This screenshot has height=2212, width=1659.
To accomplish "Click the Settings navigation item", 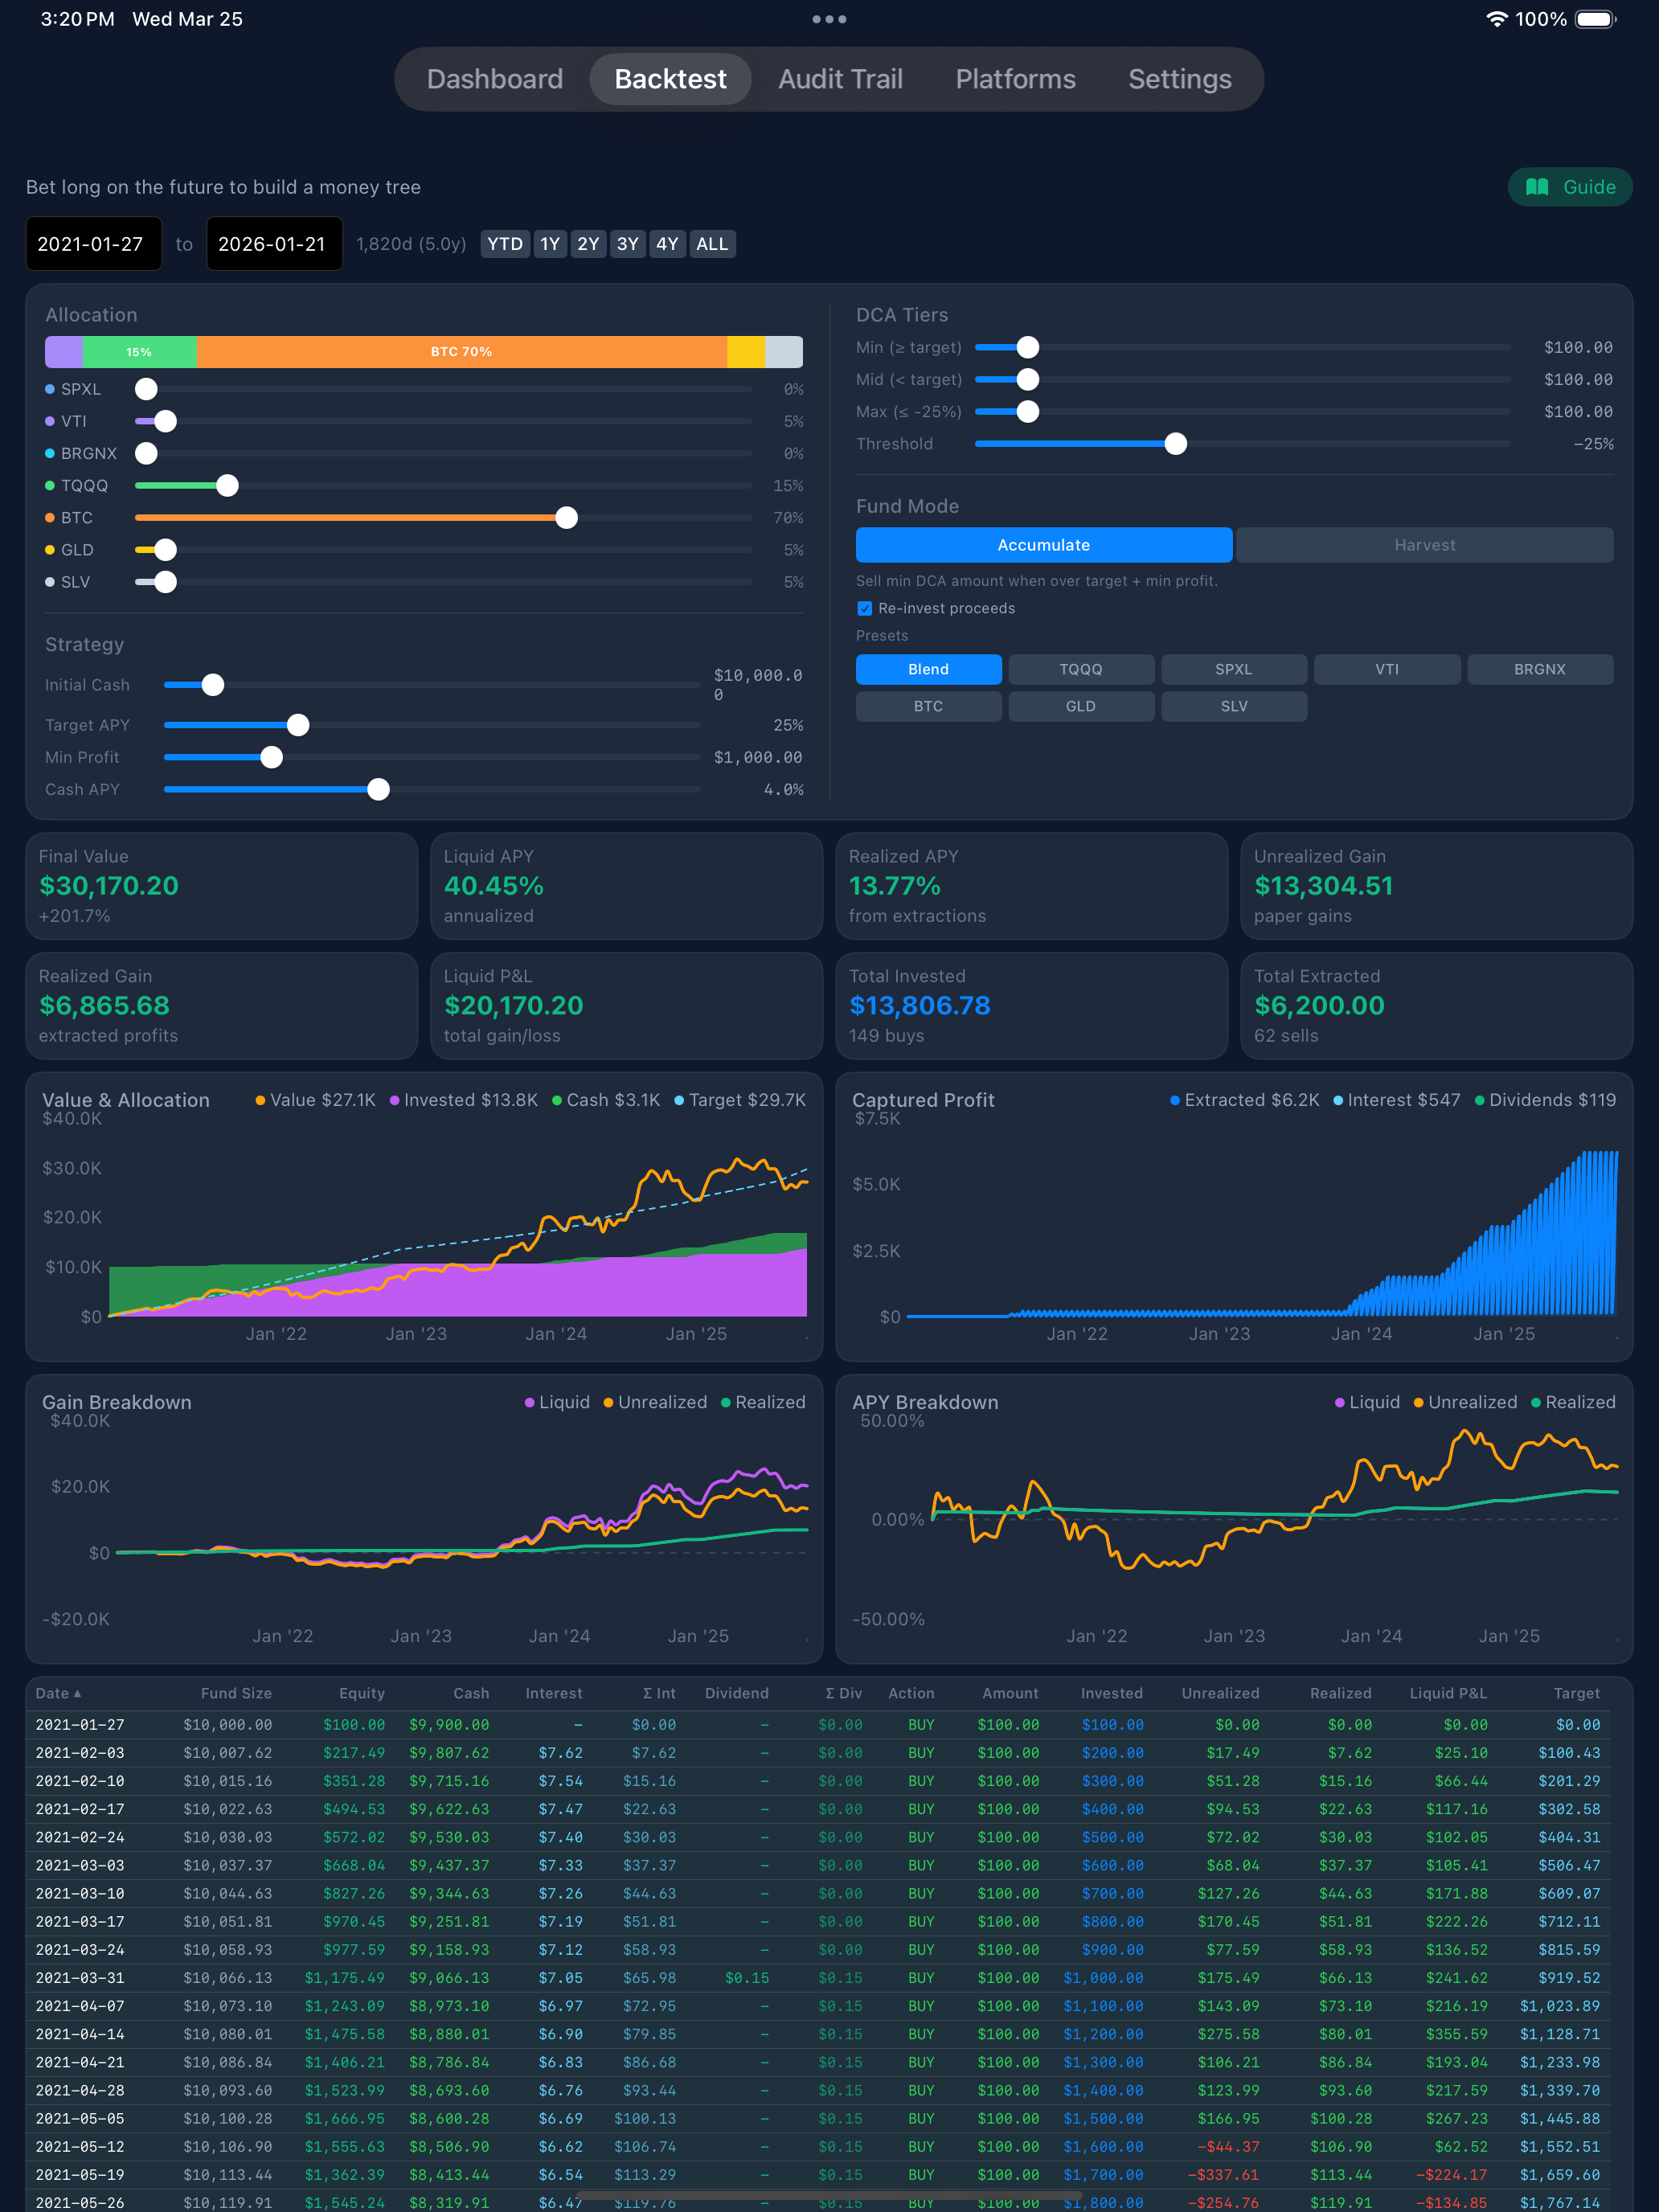I will click(x=1178, y=79).
